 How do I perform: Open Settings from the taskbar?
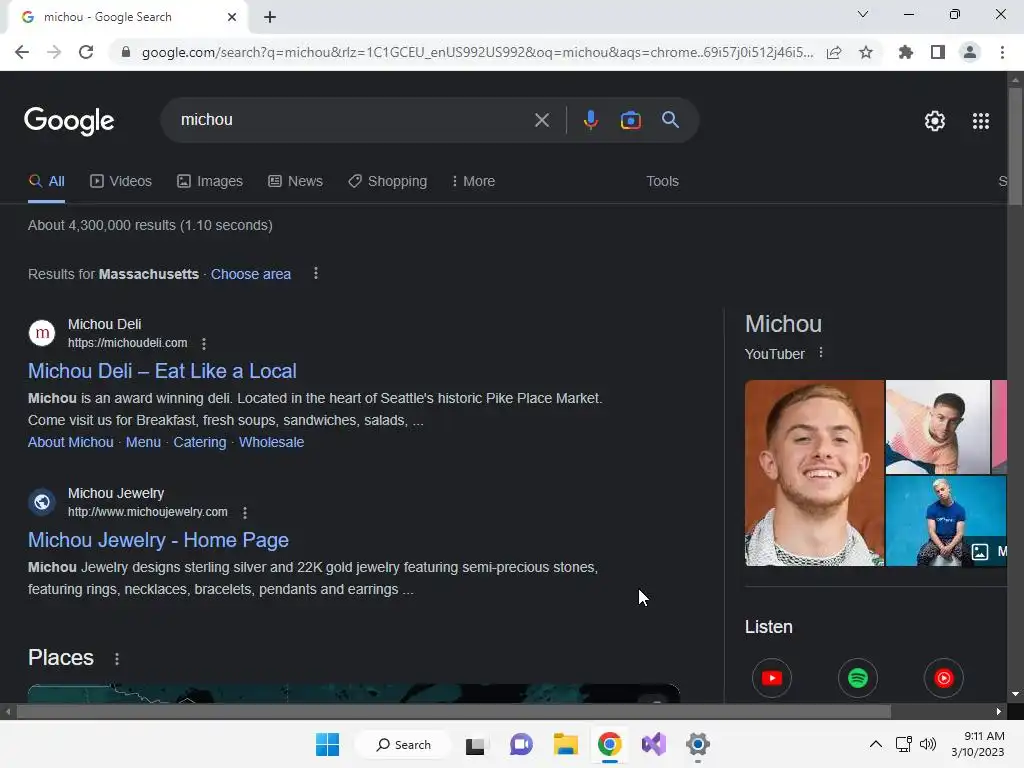pyautogui.click(x=697, y=744)
